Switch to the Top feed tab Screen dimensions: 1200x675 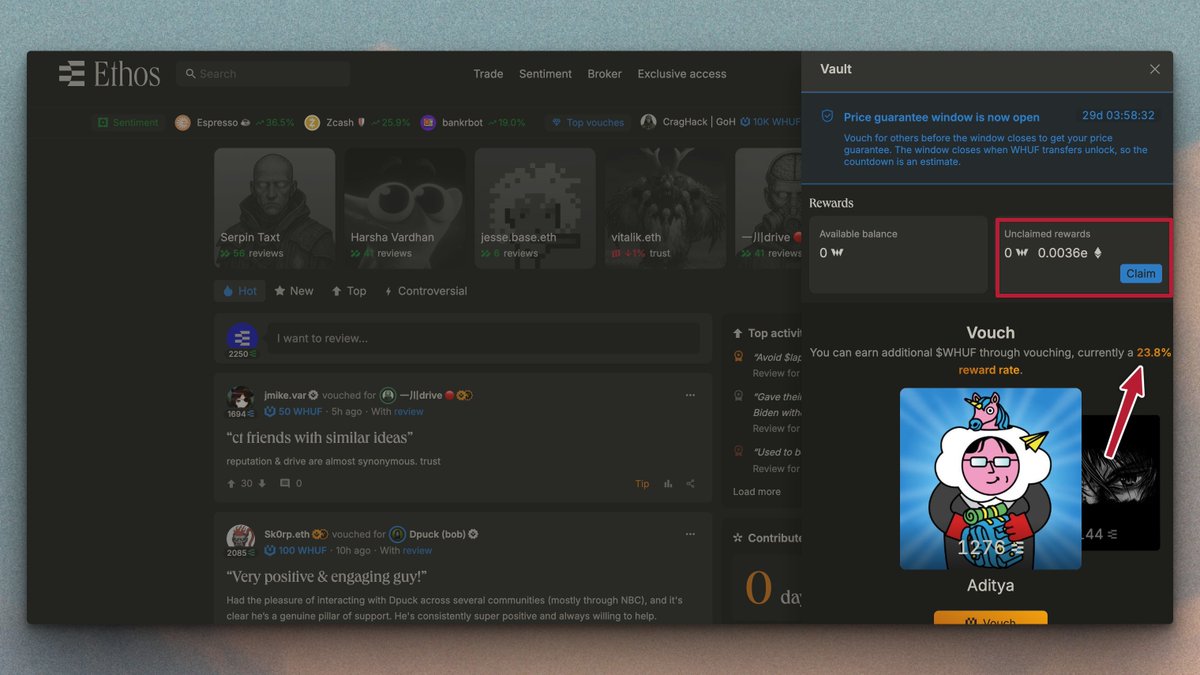[349, 291]
